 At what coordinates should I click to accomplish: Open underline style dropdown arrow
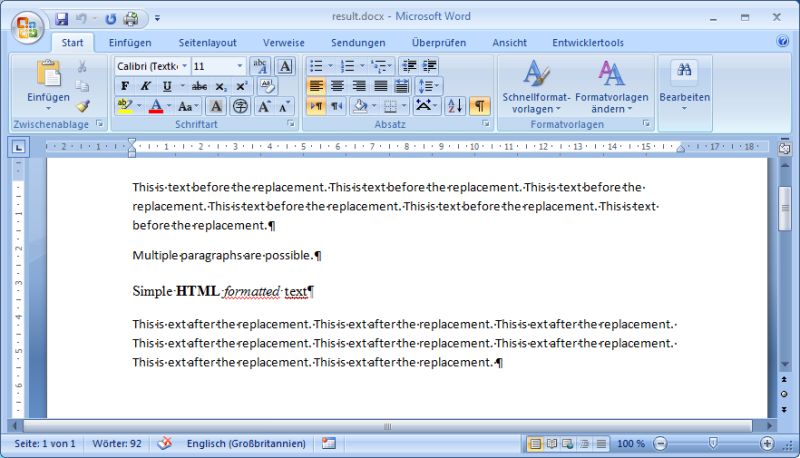182,86
